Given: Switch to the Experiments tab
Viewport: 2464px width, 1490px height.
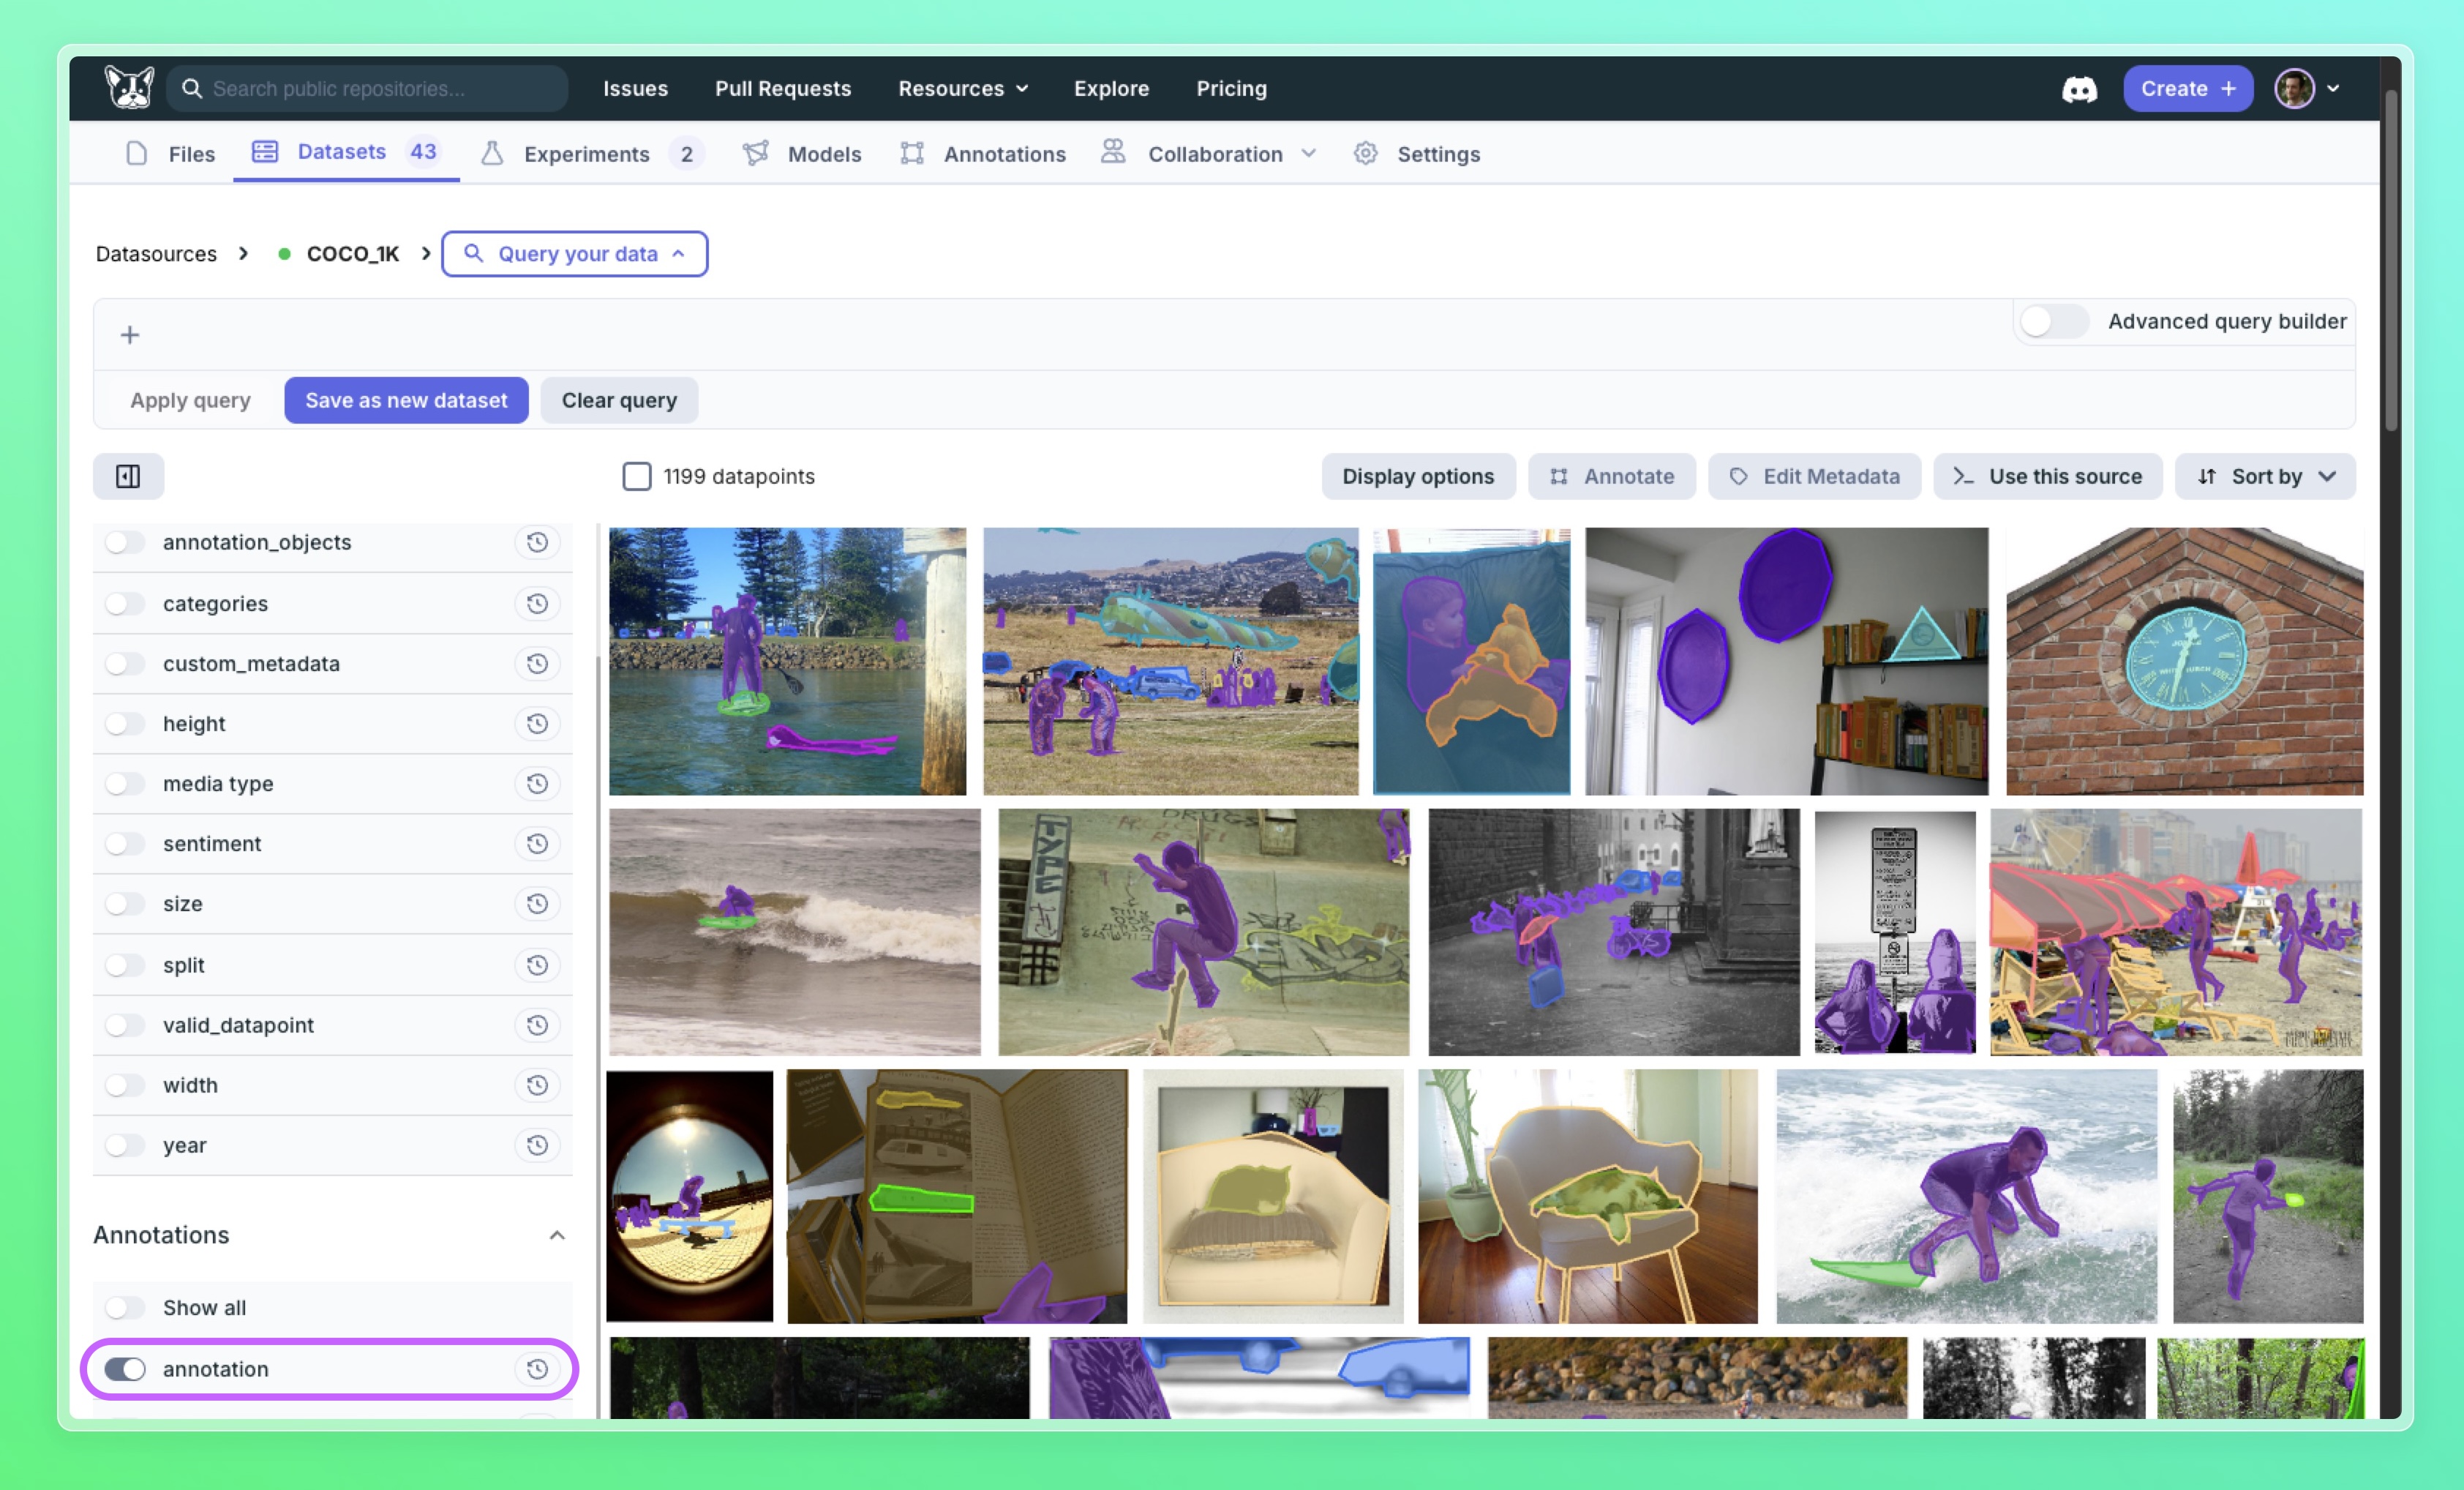Looking at the screenshot, I should pos(587,154).
